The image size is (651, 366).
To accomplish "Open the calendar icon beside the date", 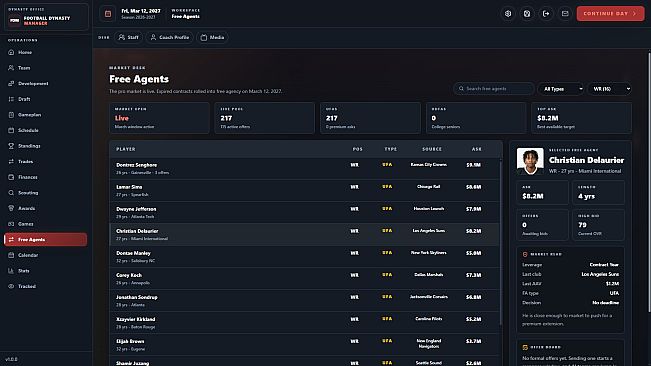I will (x=108, y=14).
